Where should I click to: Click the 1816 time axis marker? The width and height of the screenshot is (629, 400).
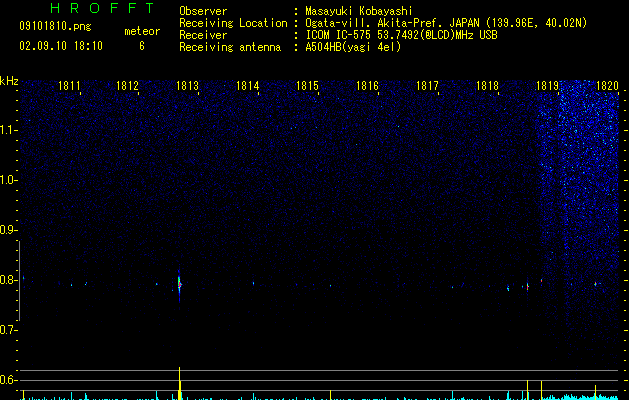tap(367, 86)
